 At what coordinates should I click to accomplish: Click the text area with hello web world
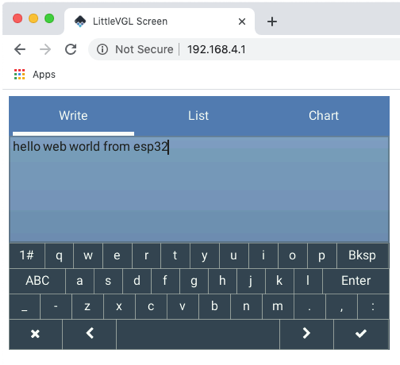[199, 189]
